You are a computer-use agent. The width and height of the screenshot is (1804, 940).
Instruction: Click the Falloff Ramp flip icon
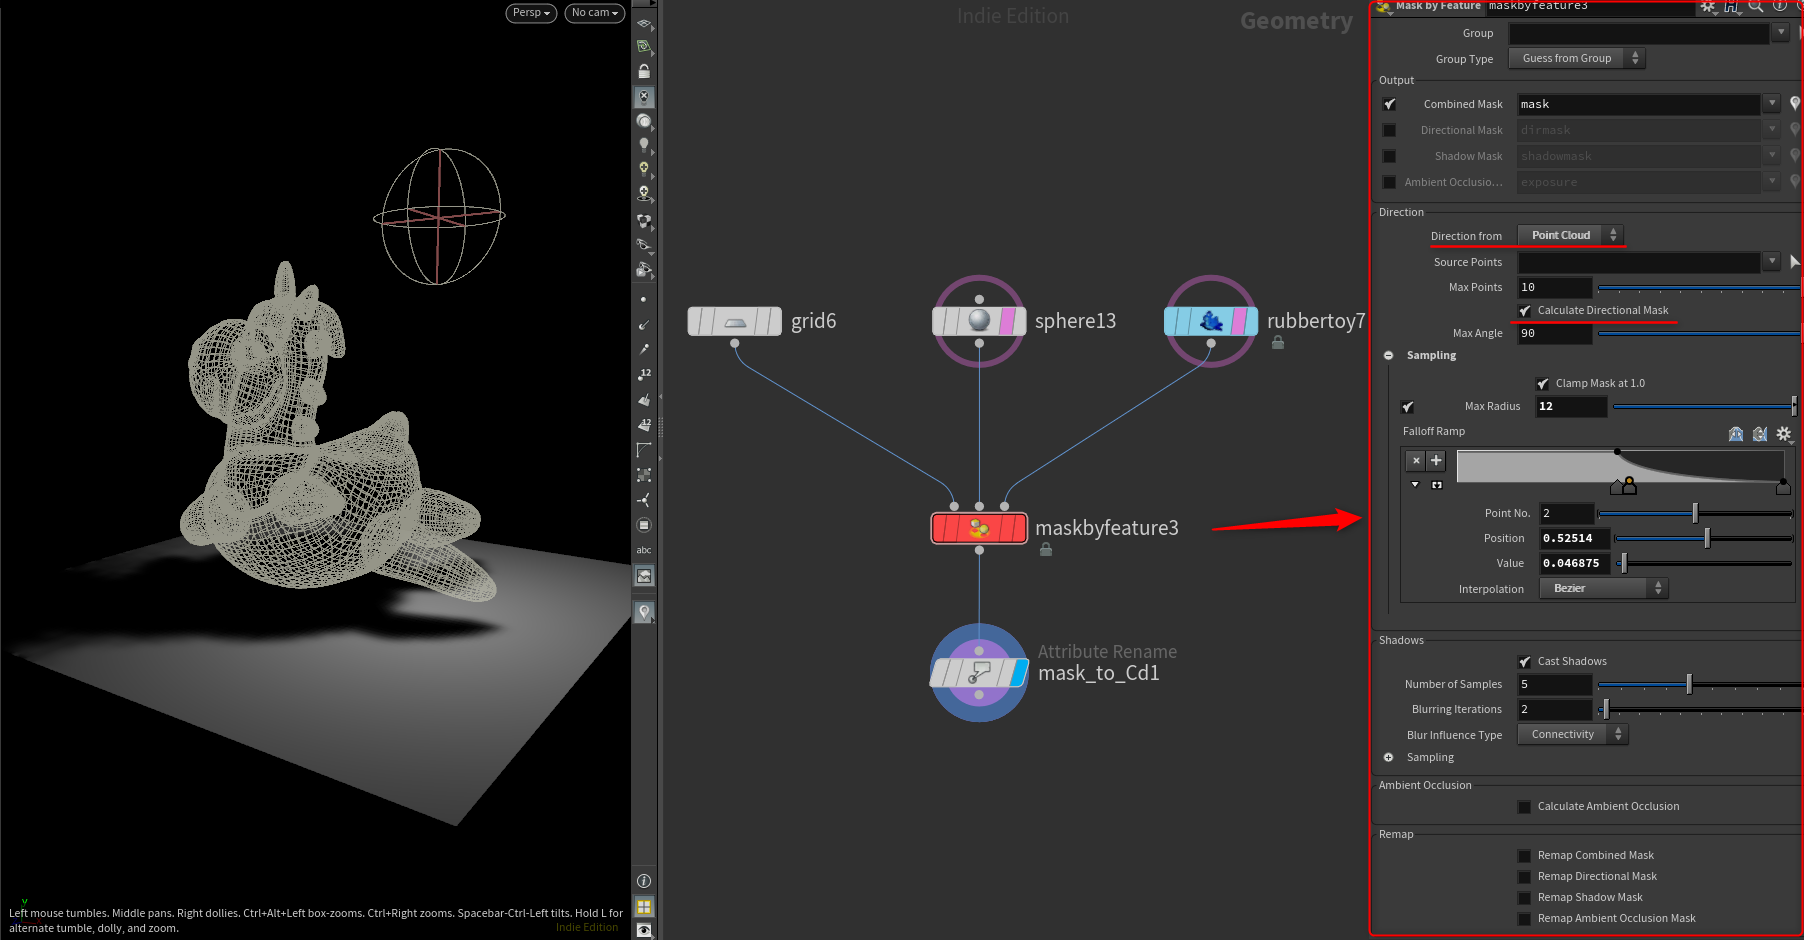tap(1736, 434)
